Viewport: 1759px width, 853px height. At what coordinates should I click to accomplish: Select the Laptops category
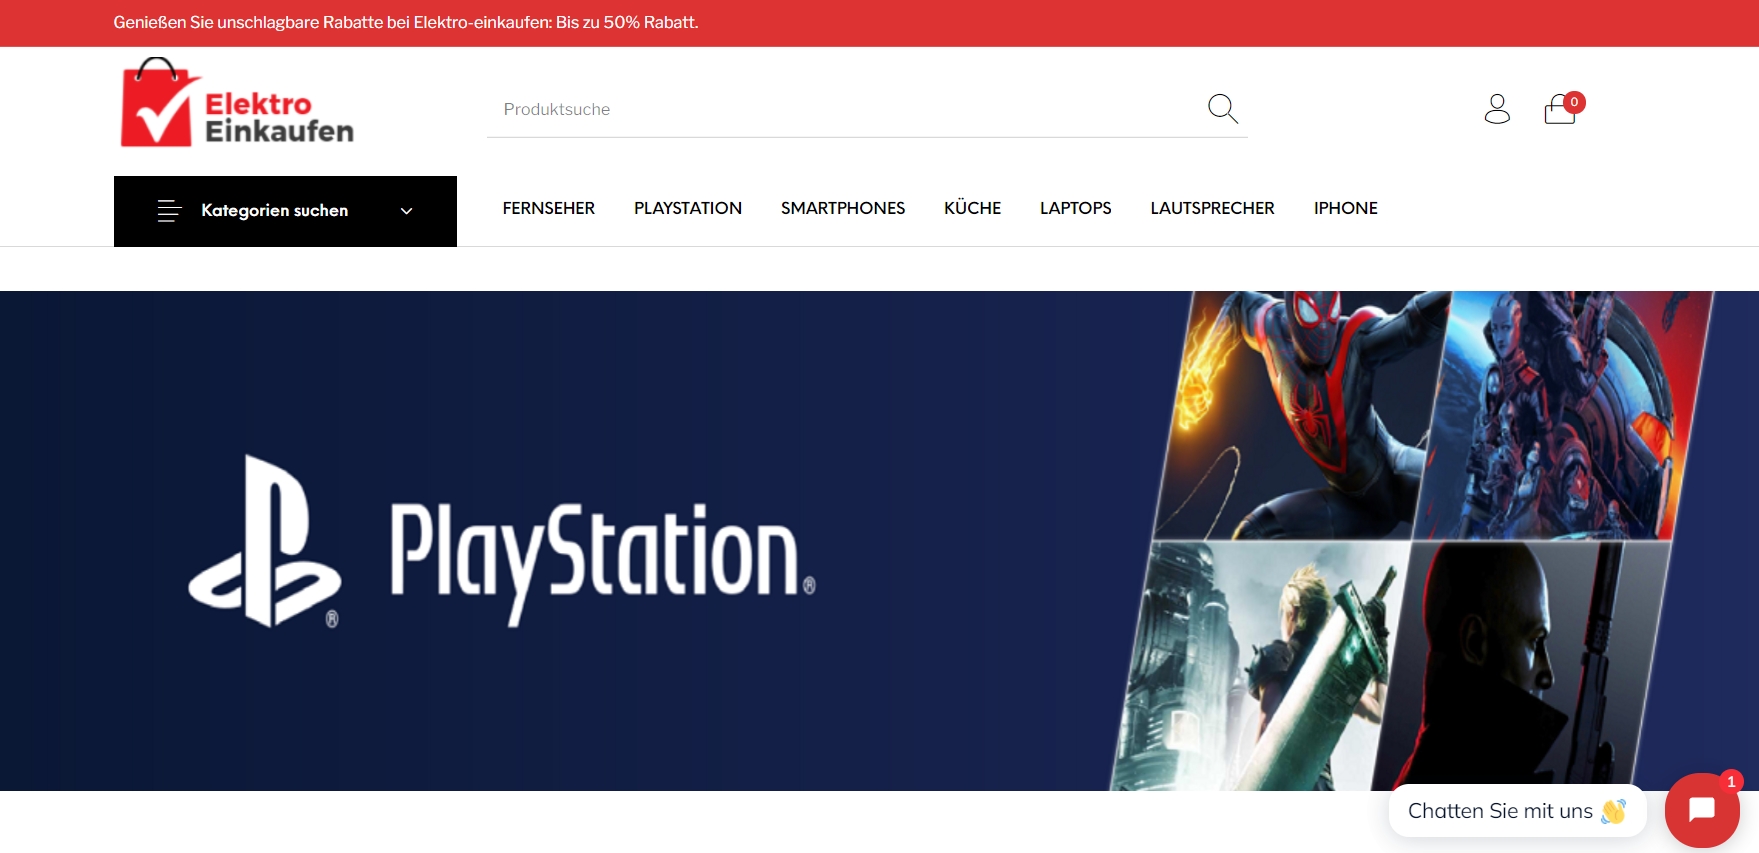(x=1076, y=208)
